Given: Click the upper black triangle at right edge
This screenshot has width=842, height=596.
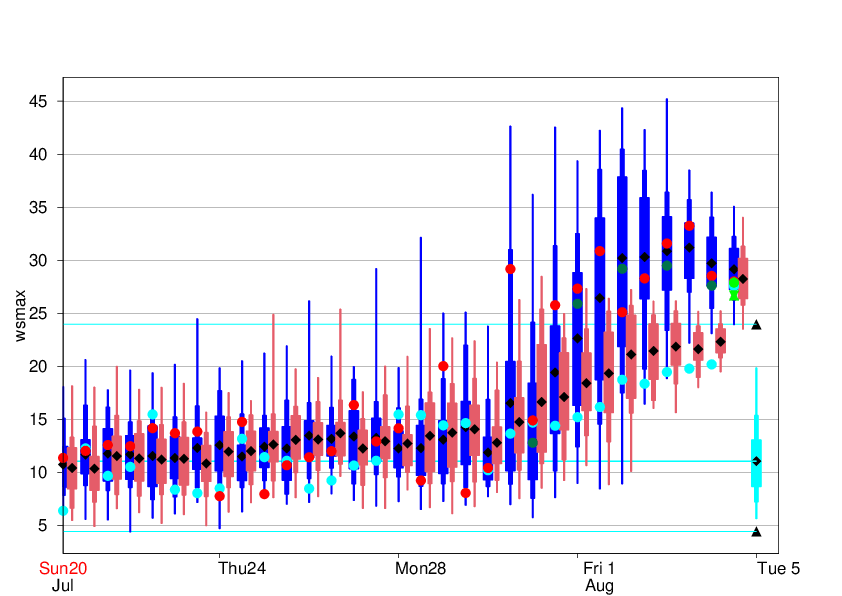Looking at the screenshot, I should tap(756, 324).
